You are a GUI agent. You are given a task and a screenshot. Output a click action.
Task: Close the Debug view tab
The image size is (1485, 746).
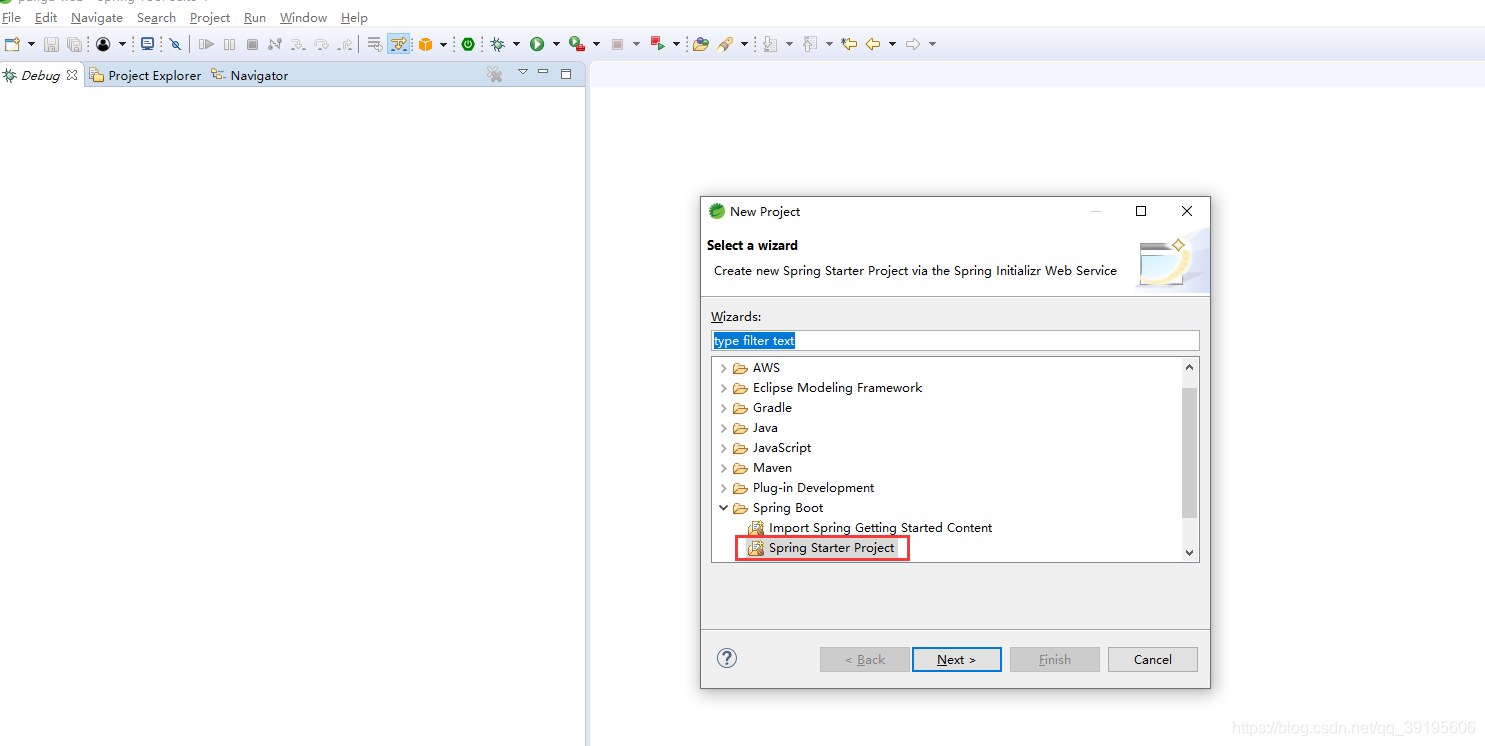click(72, 74)
